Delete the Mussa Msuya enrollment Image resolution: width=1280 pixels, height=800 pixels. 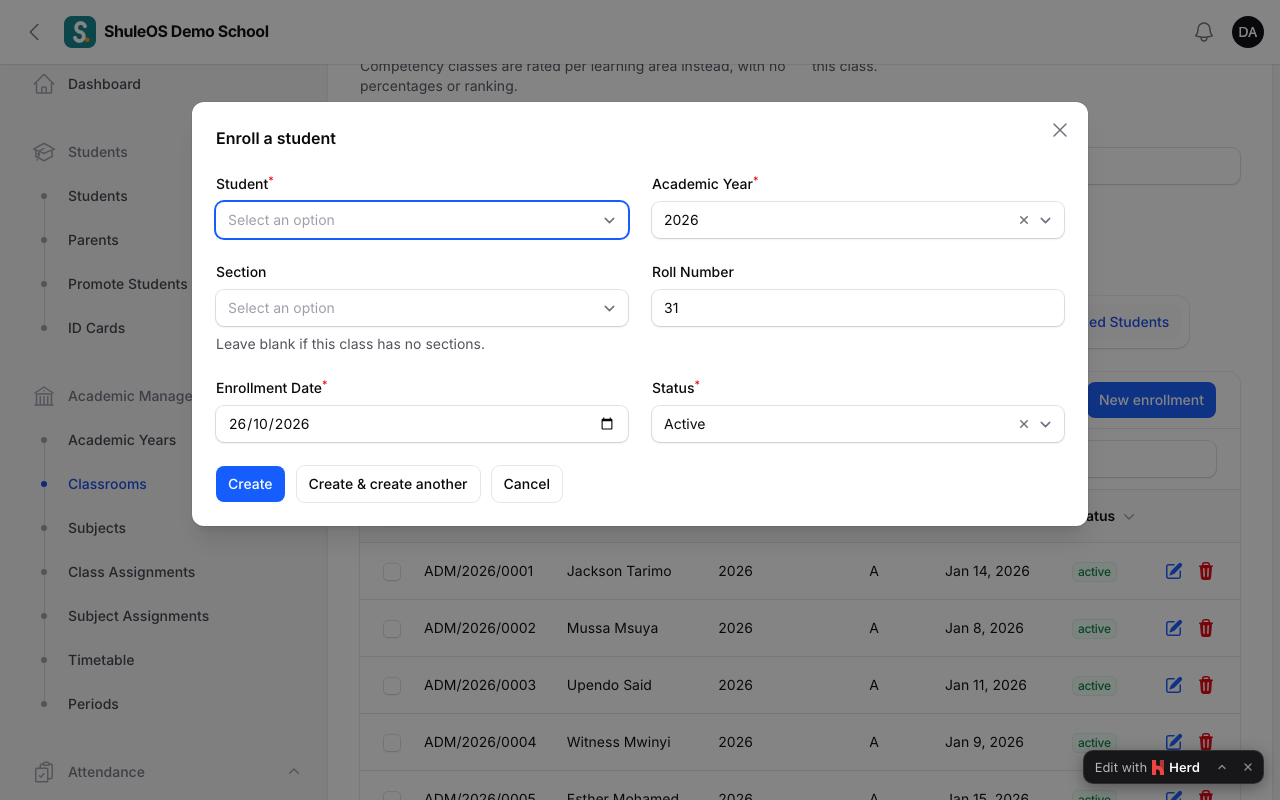pos(1206,628)
